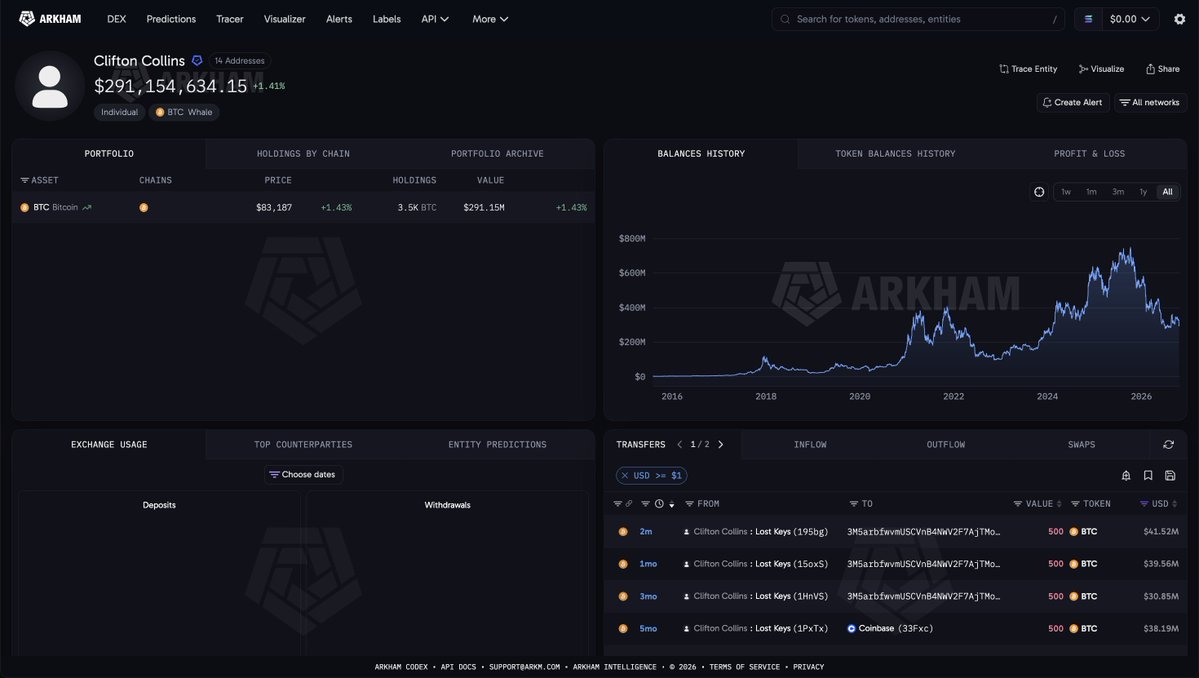Image resolution: width=1199 pixels, height=678 pixels.
Task: Open the Top Counterparties tab
Action: [x=303, y=444]
